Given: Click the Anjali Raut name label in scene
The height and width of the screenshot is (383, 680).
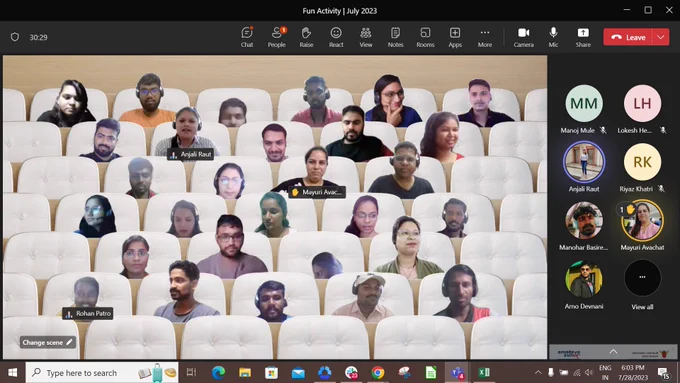Looking at the screenshot, I should (191, 154).
